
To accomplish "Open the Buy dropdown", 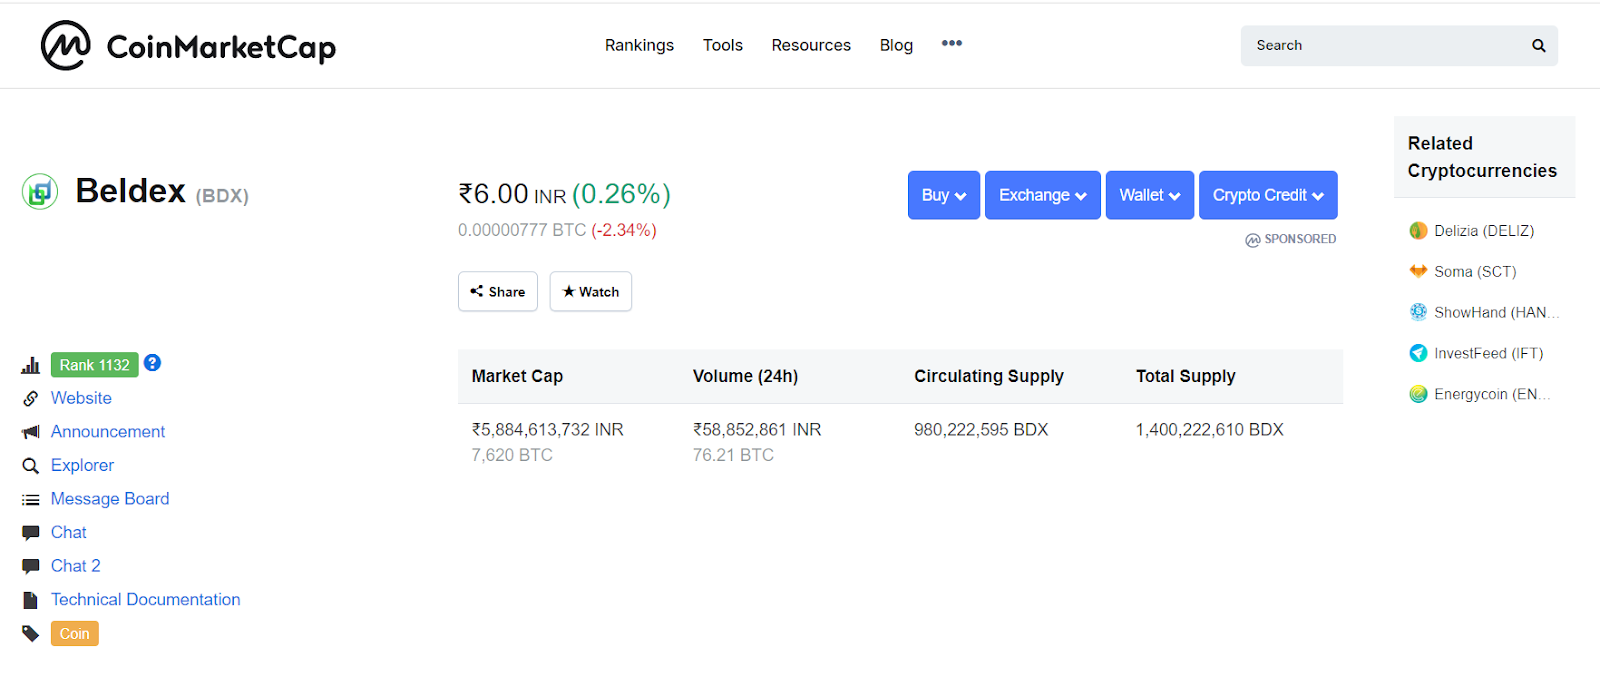I will pos(944,195).
